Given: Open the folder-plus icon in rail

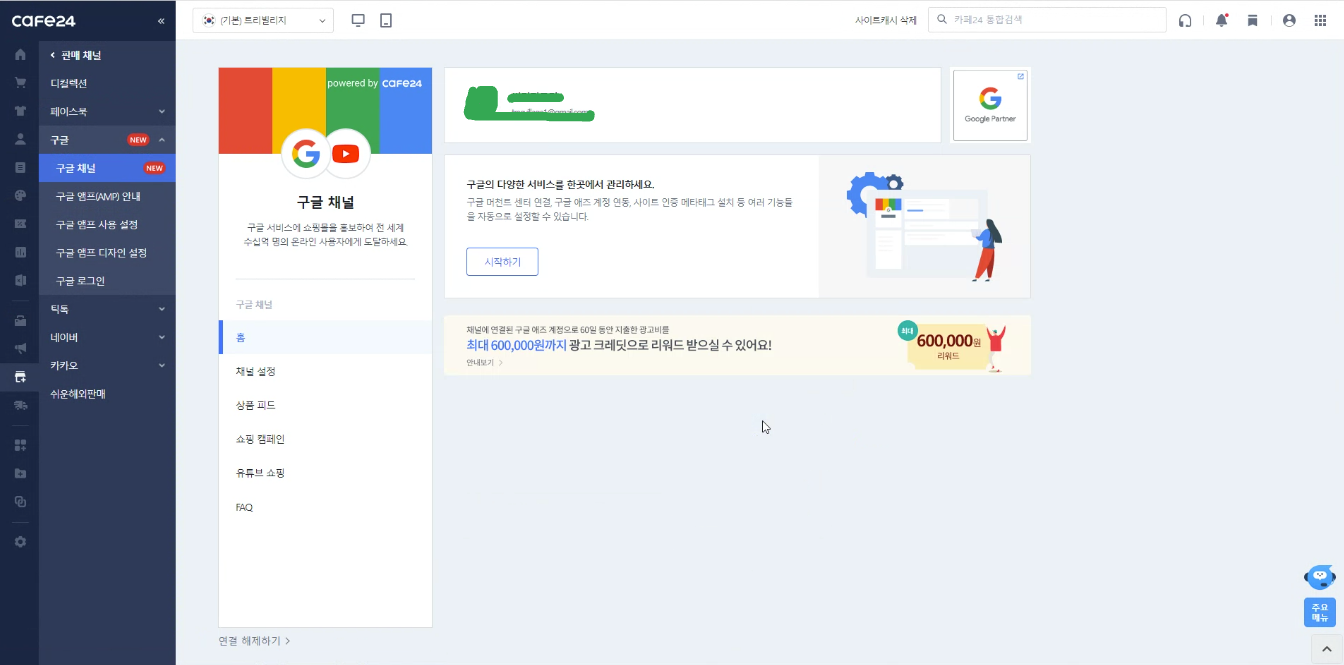Looking at the screenshot, I should point(20,473).
